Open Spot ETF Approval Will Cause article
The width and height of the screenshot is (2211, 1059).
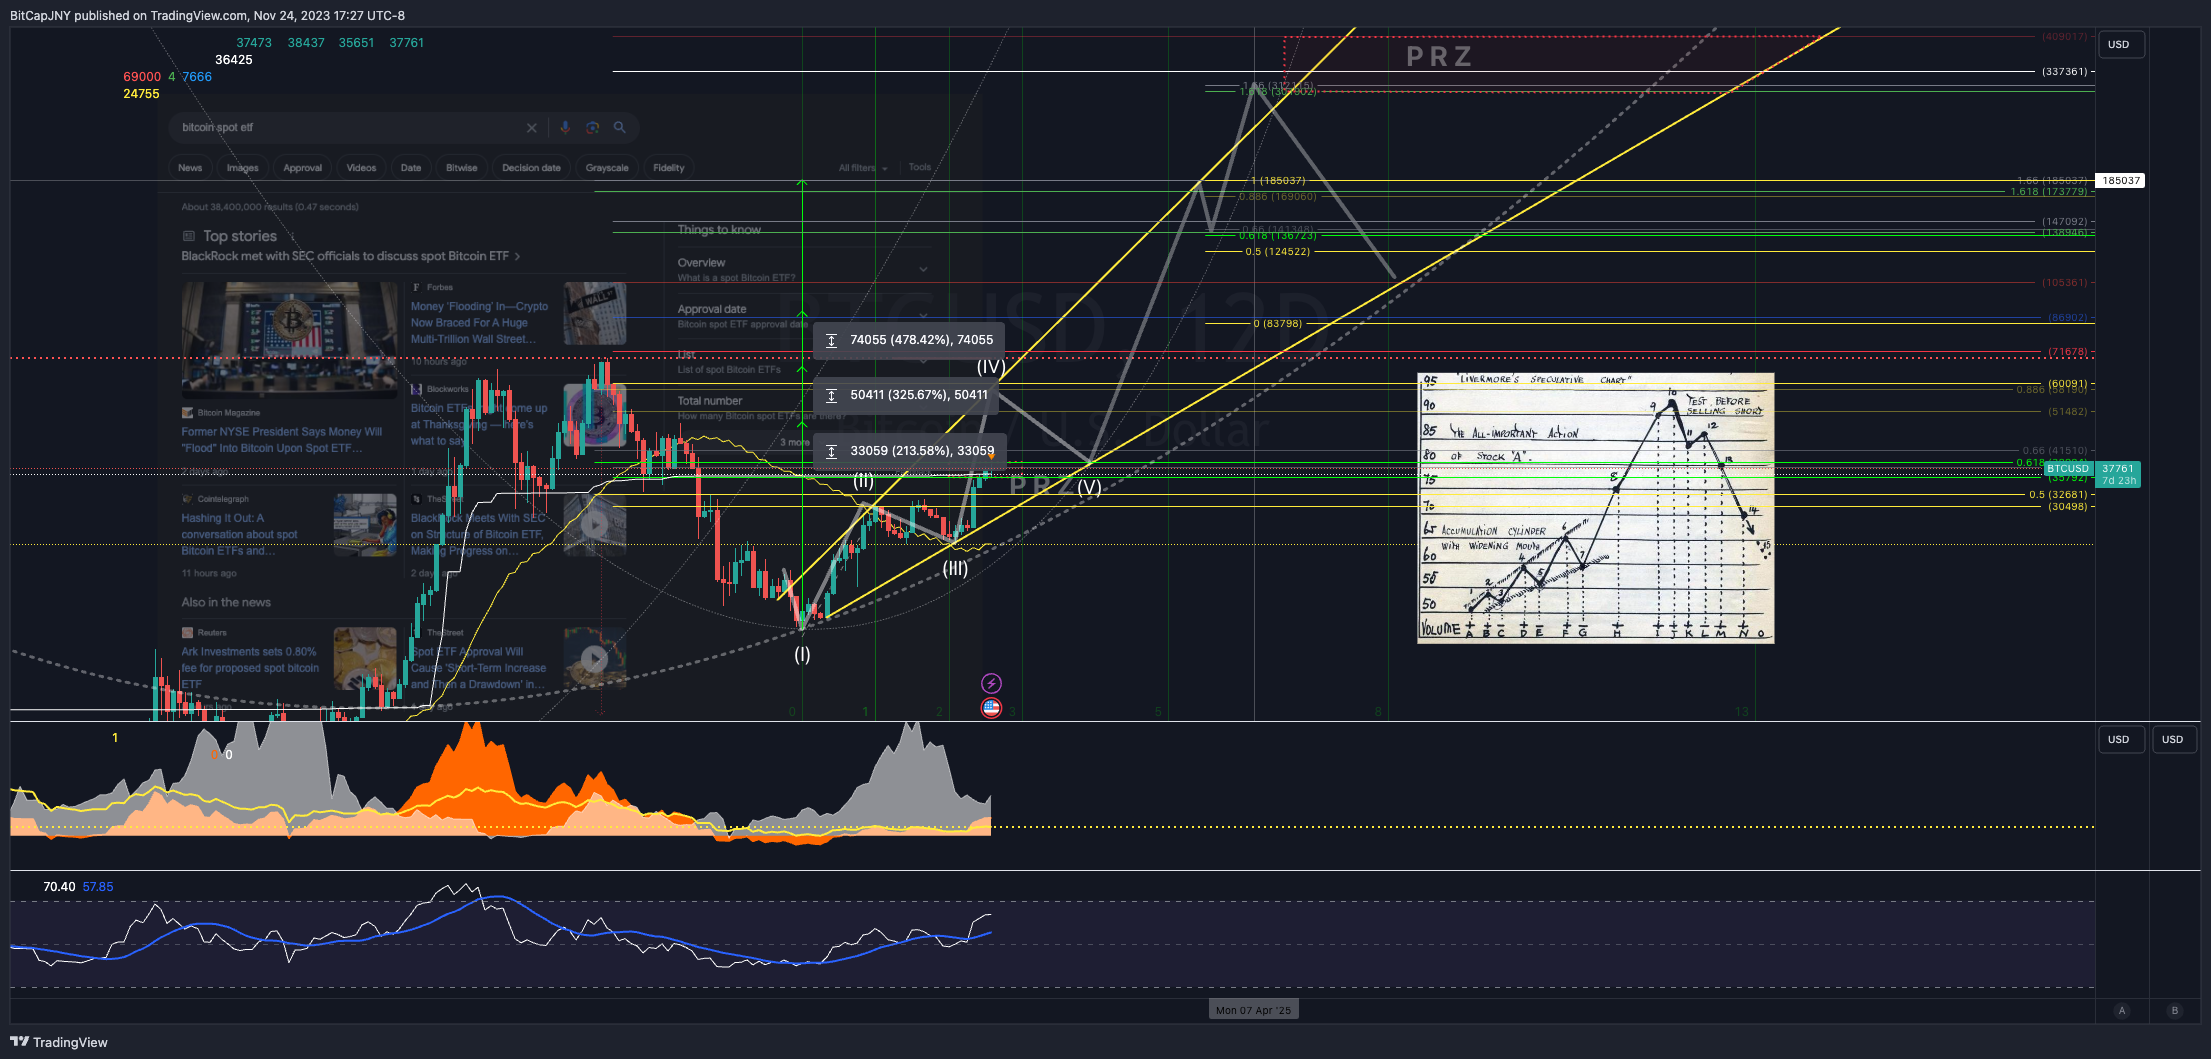(x=479, y=668)
